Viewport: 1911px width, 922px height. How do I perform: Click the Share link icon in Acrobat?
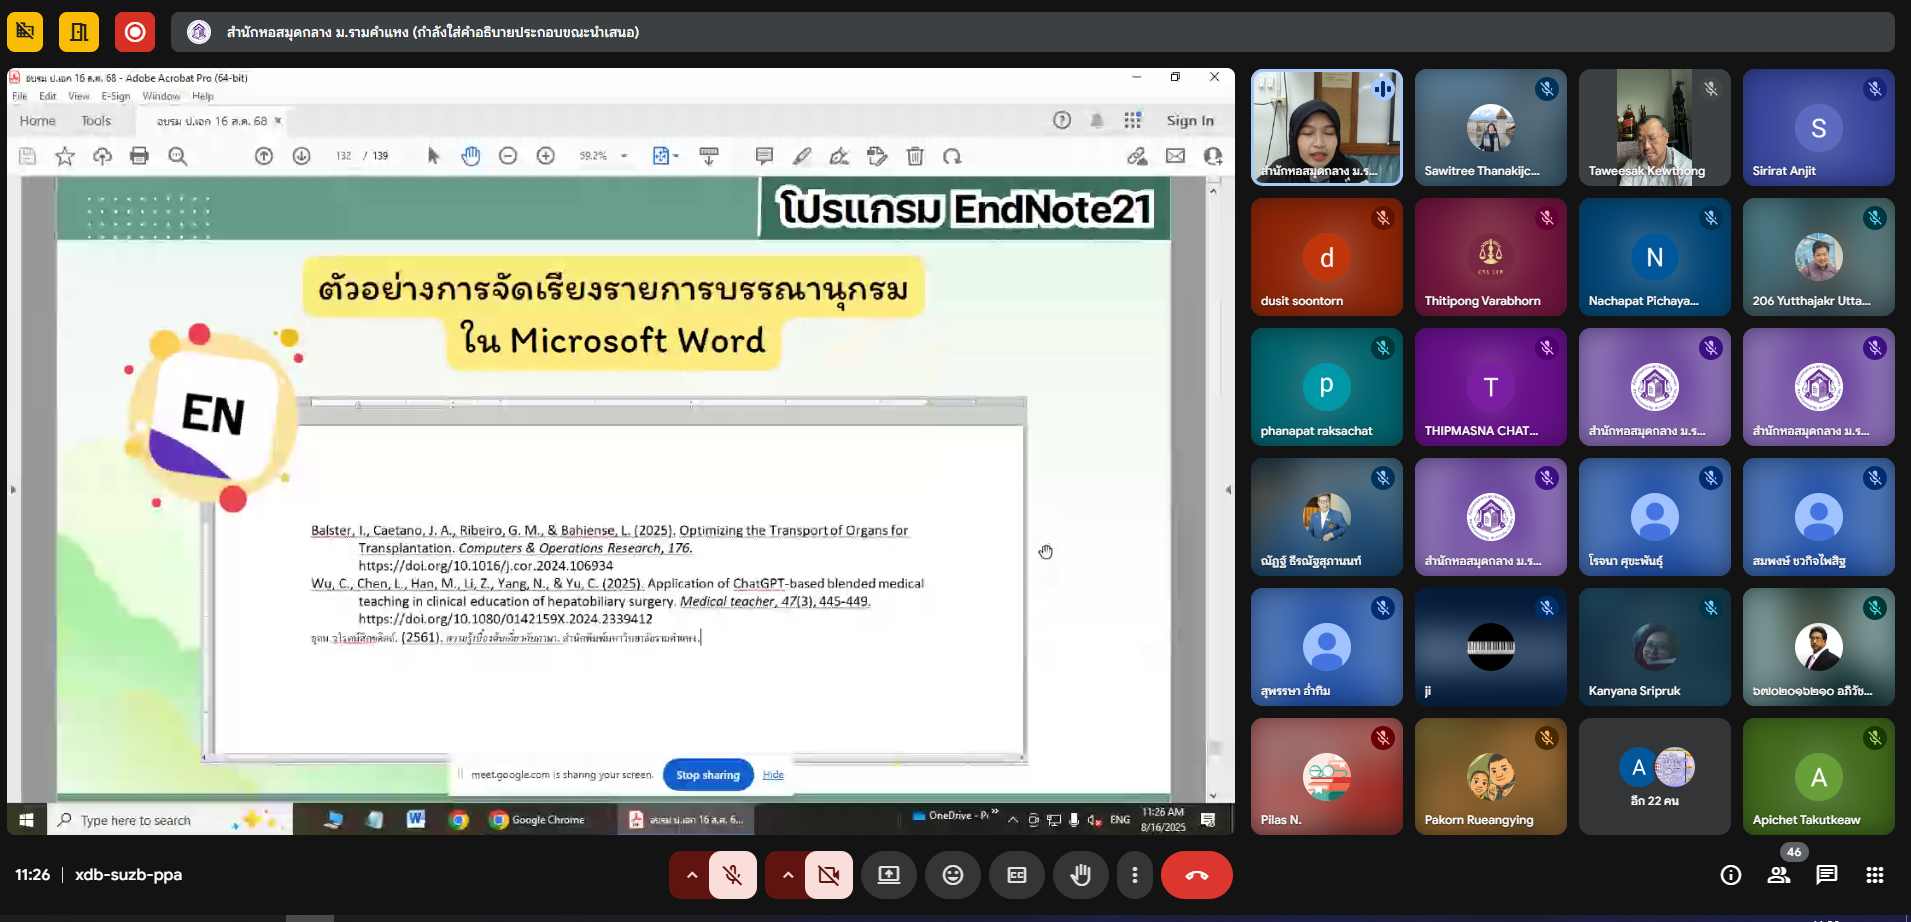coord(1137,156)
